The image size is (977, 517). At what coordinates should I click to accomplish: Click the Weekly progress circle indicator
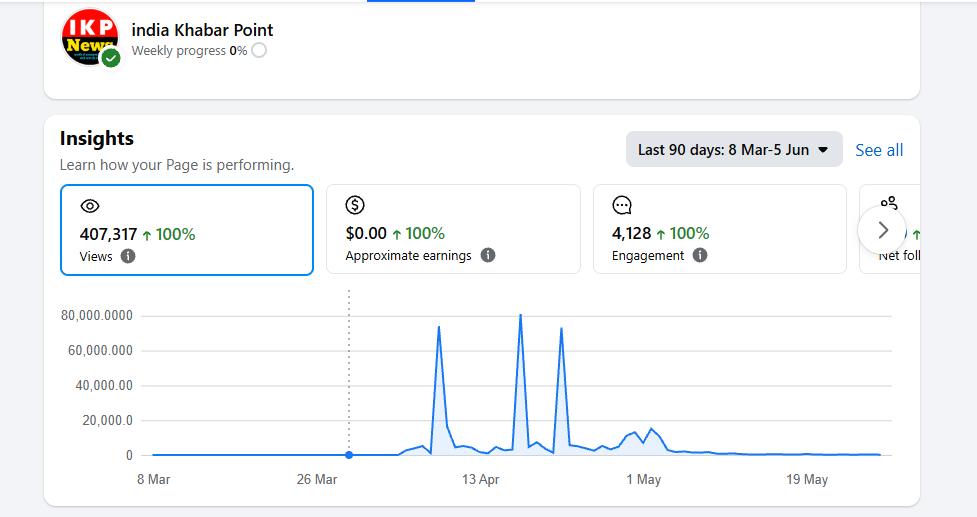[259, 50]
